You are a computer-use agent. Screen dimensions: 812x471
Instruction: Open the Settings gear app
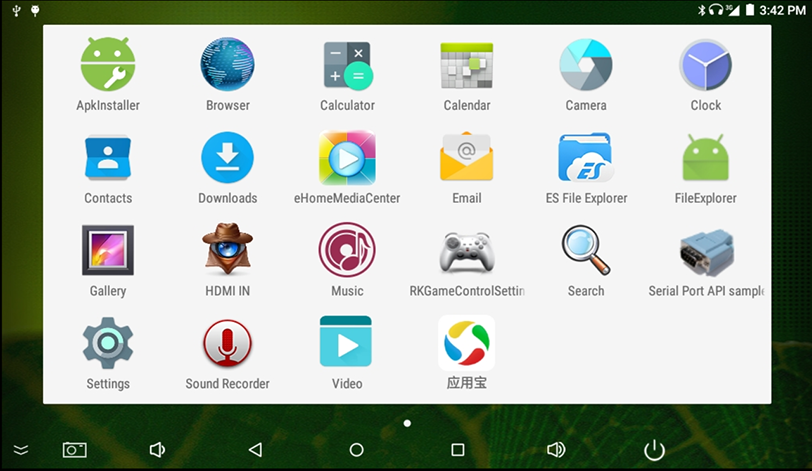pos(108,343)
